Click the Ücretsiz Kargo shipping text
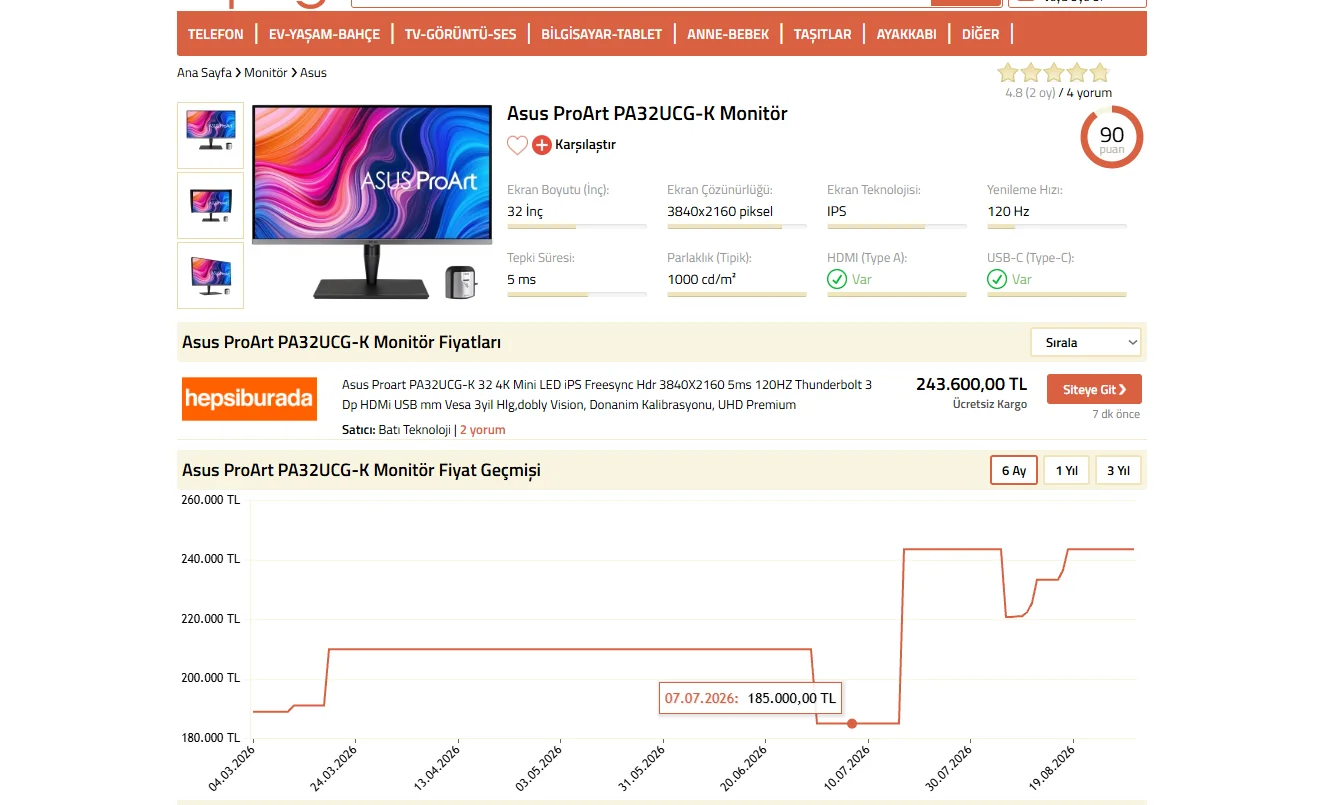Image resolution: width=1331 pixels, height=805 pixels. tap(990, 405)
